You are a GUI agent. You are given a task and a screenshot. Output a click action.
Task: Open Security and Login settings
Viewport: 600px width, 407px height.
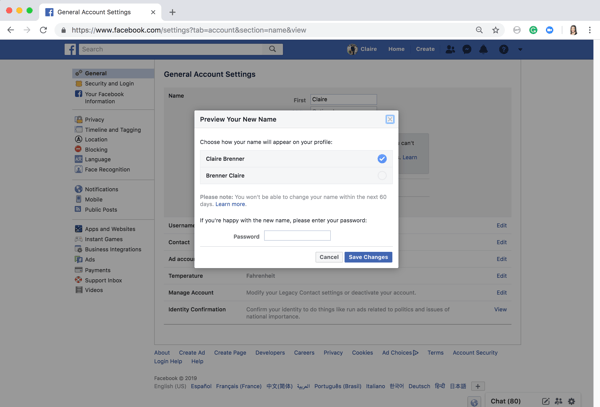pyautogui.click(x=109, y=83)
